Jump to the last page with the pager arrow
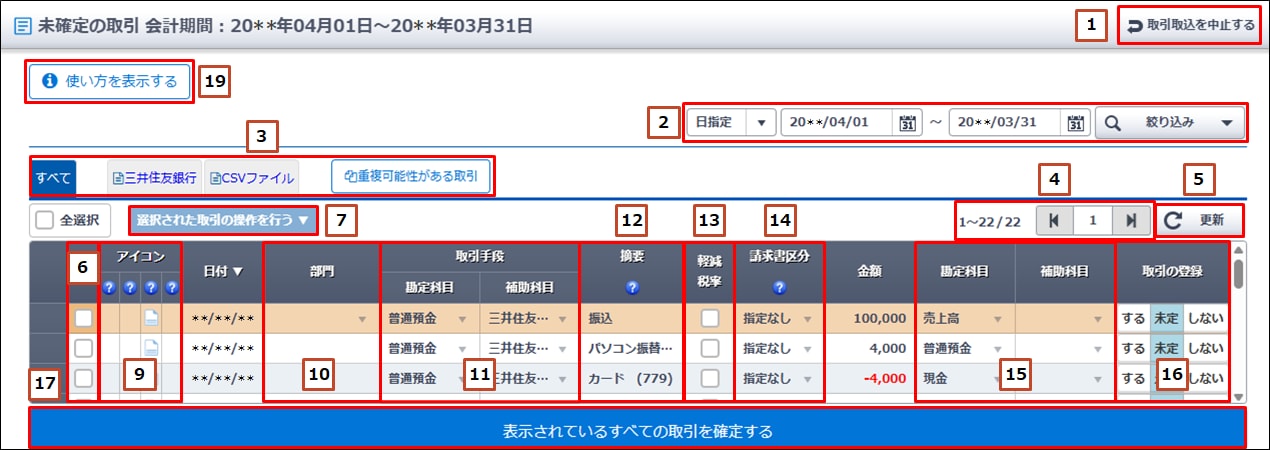Viewport: 1270px width, 450px height. click(1131, 220)
